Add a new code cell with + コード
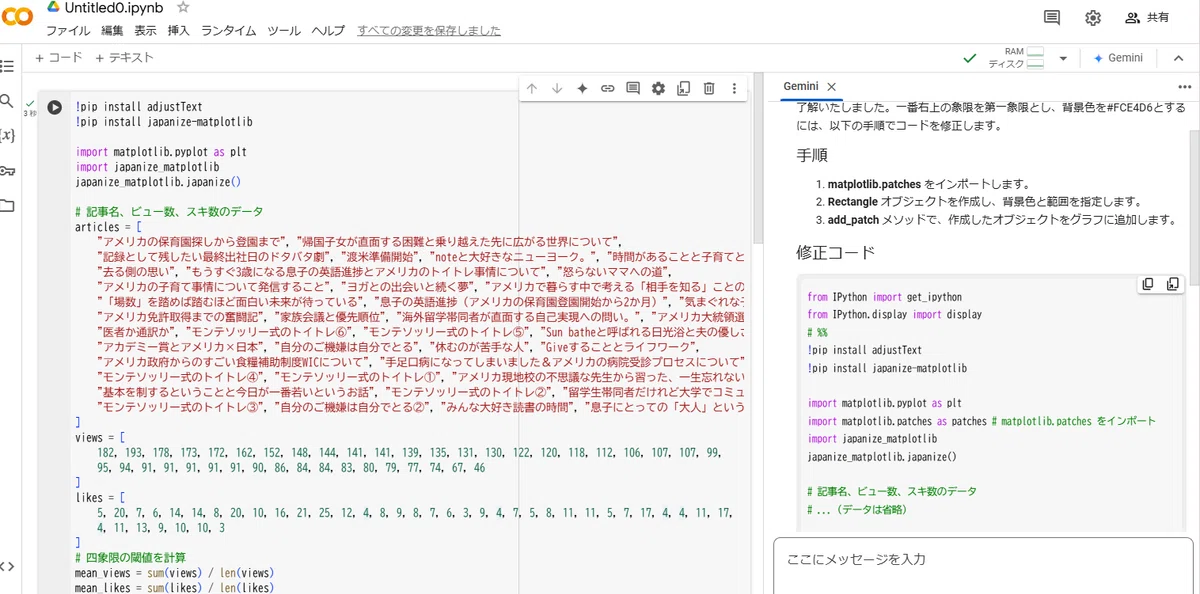1200x594 pixels. coord(59,58)
